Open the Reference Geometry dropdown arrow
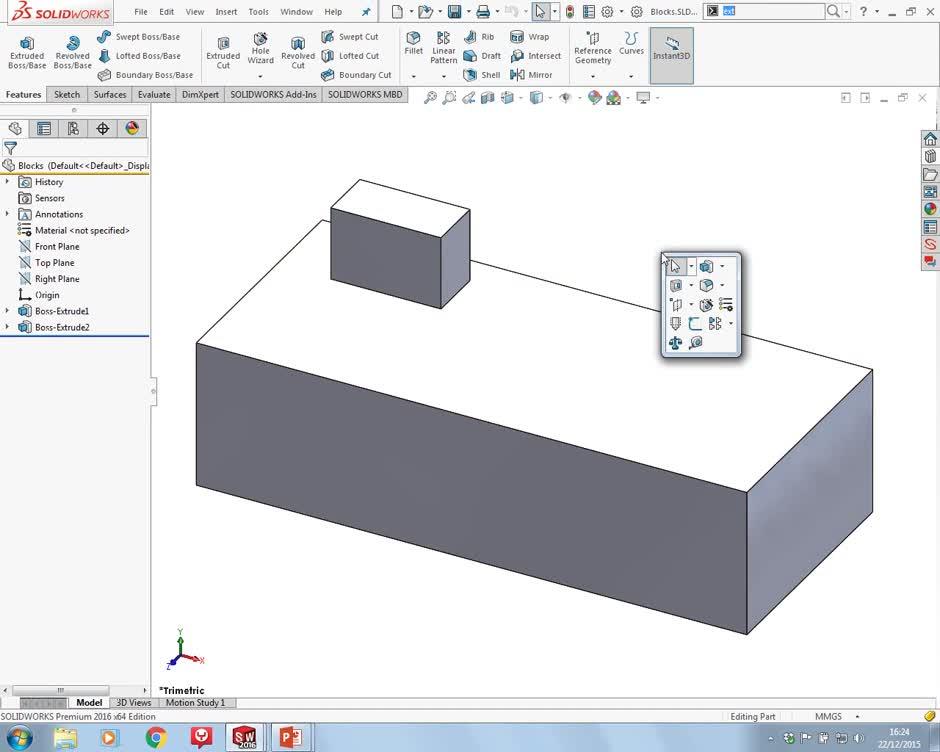The width and height of the screenshot is (940, 752). (x=592, y=76)
